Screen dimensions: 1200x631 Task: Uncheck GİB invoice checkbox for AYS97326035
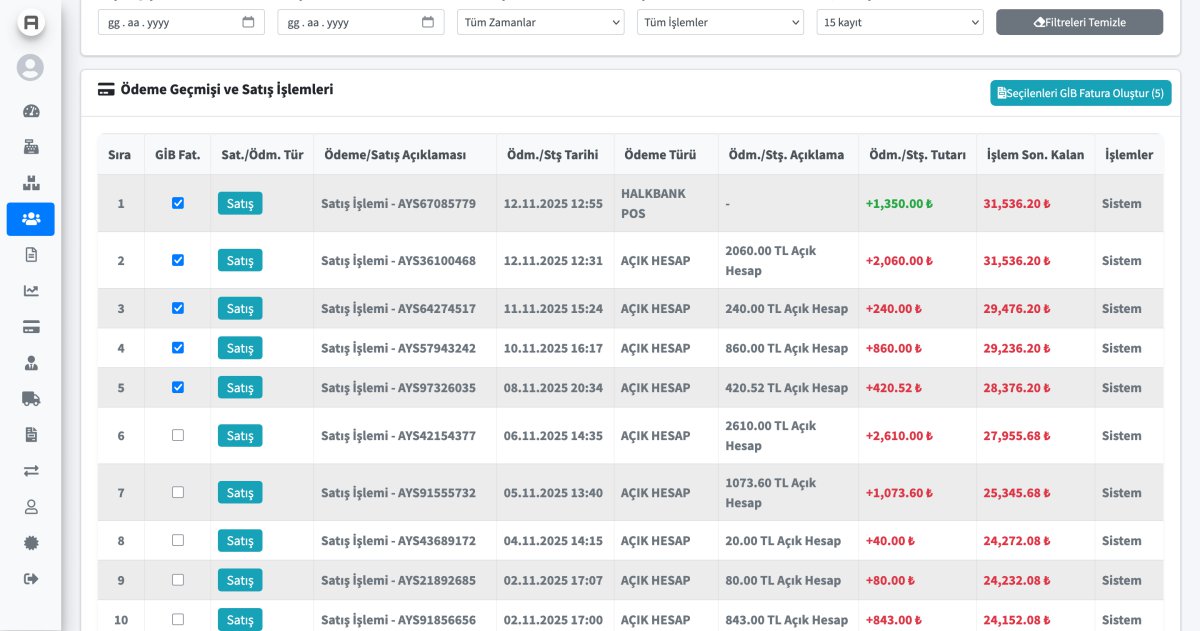(x=178, y=387)
